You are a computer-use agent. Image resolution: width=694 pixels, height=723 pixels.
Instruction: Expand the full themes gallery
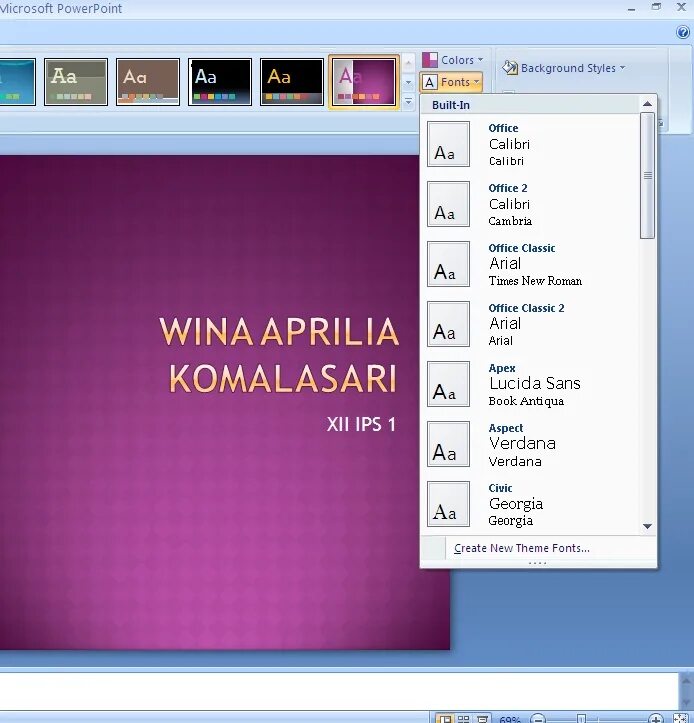coord(408,101)
